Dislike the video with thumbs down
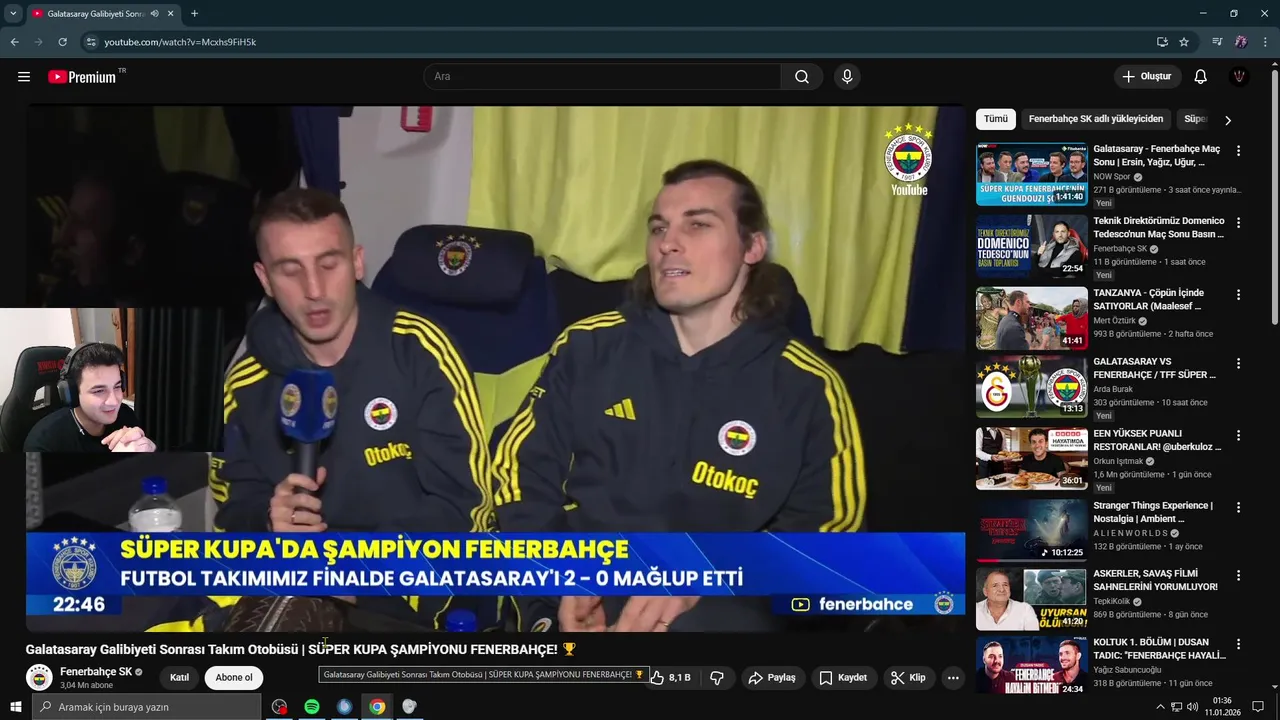This screenshot has width=1280, height=720. [x=717, y=678]
